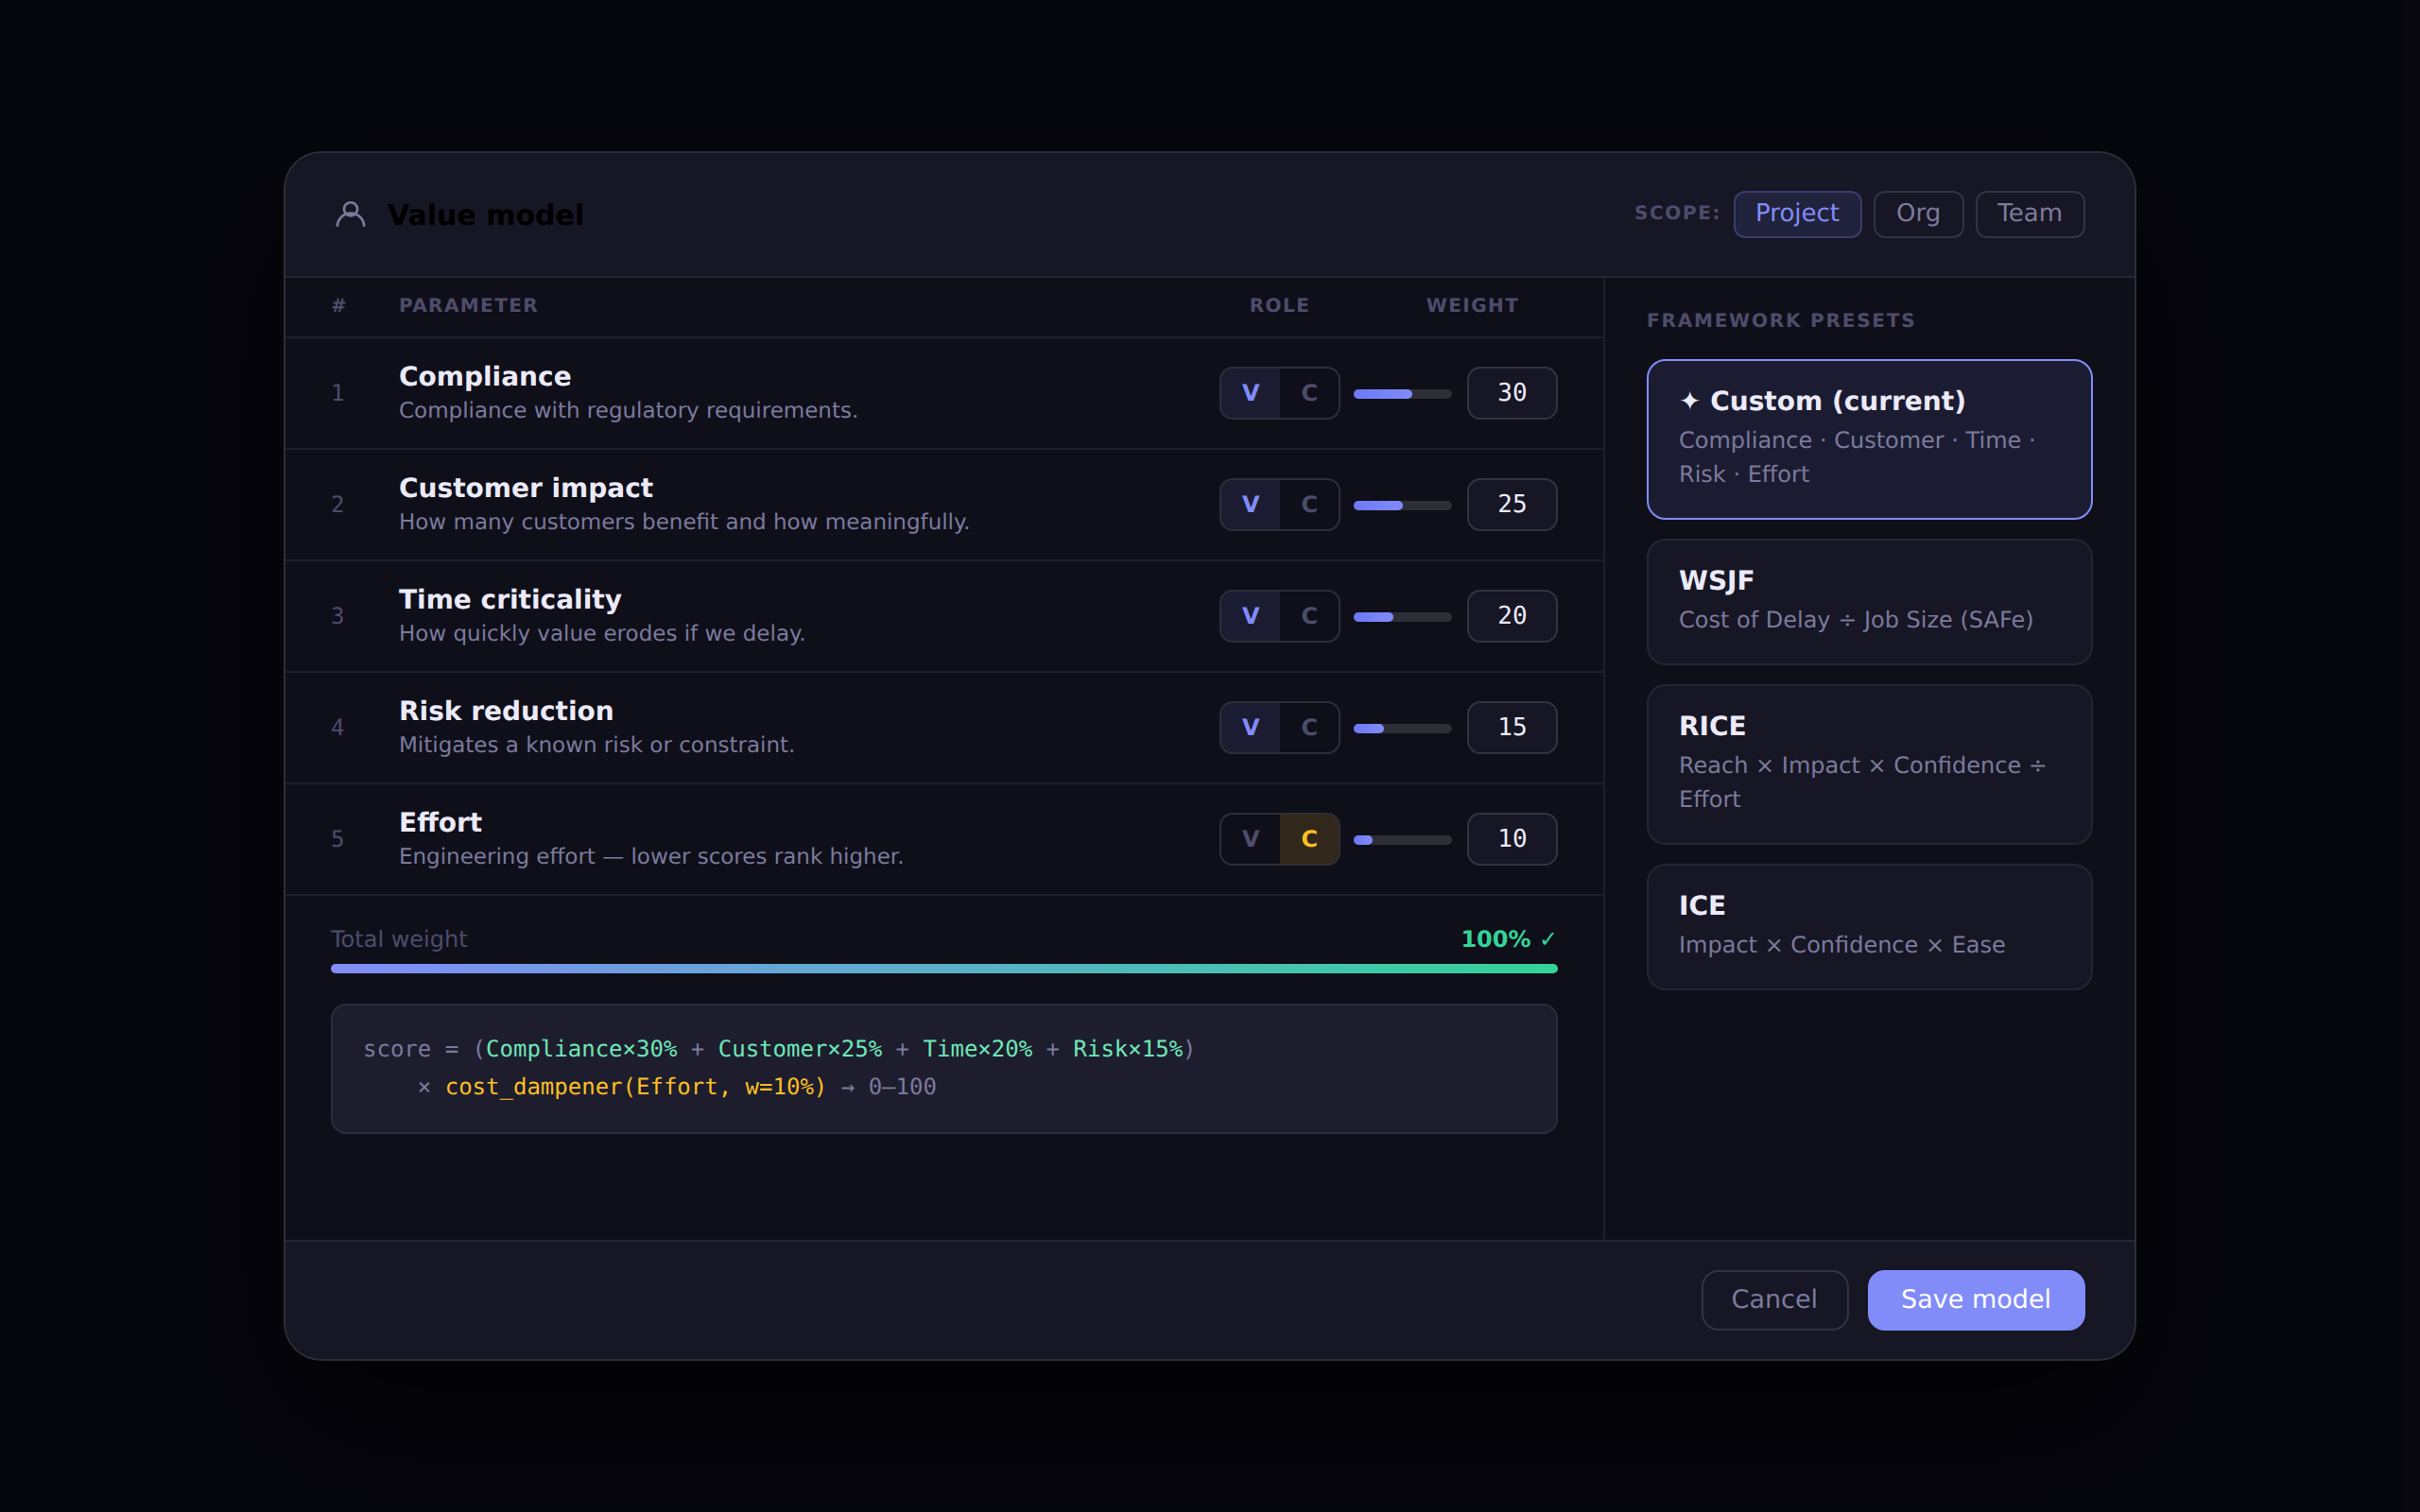Set Customer impact role to C
Image resolution: width=2420 pixels, height=1512 pixels.
pos(1309,504)
